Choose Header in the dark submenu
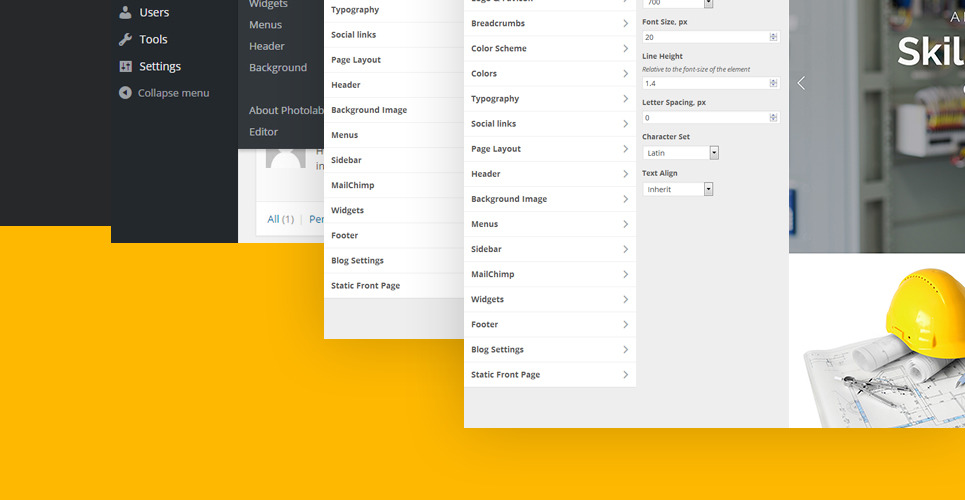This screenshot has height=500, width=965. 267,46
